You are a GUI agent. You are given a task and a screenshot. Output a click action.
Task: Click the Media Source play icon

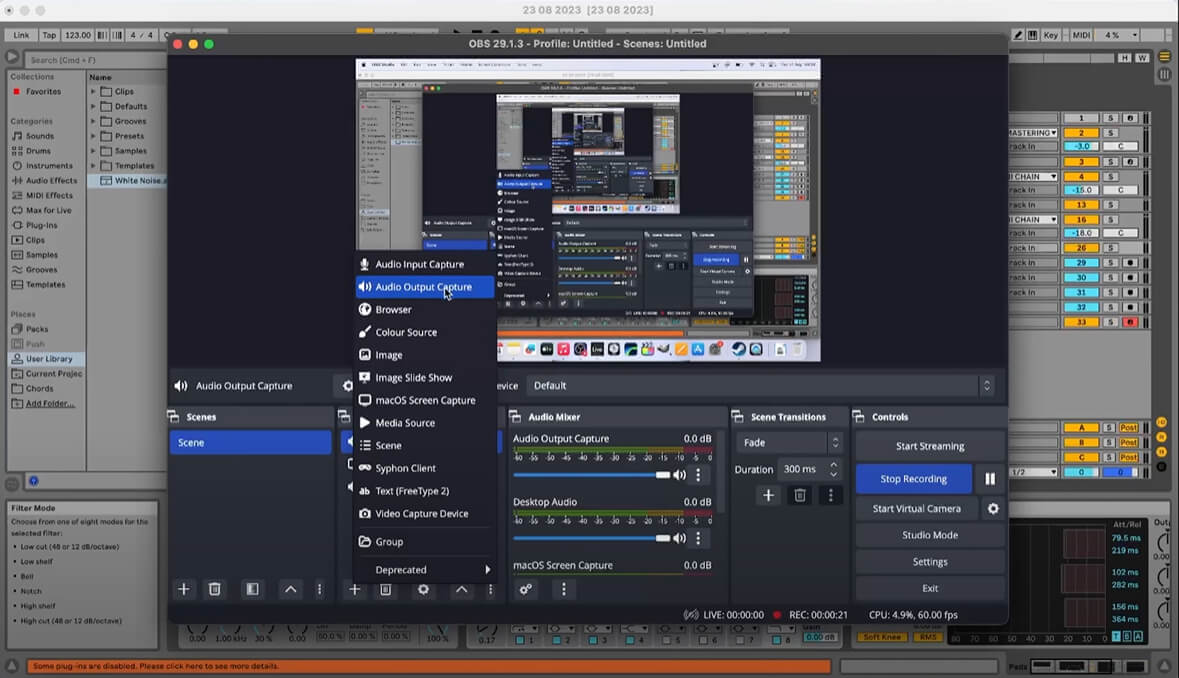[x=365, y=422]
